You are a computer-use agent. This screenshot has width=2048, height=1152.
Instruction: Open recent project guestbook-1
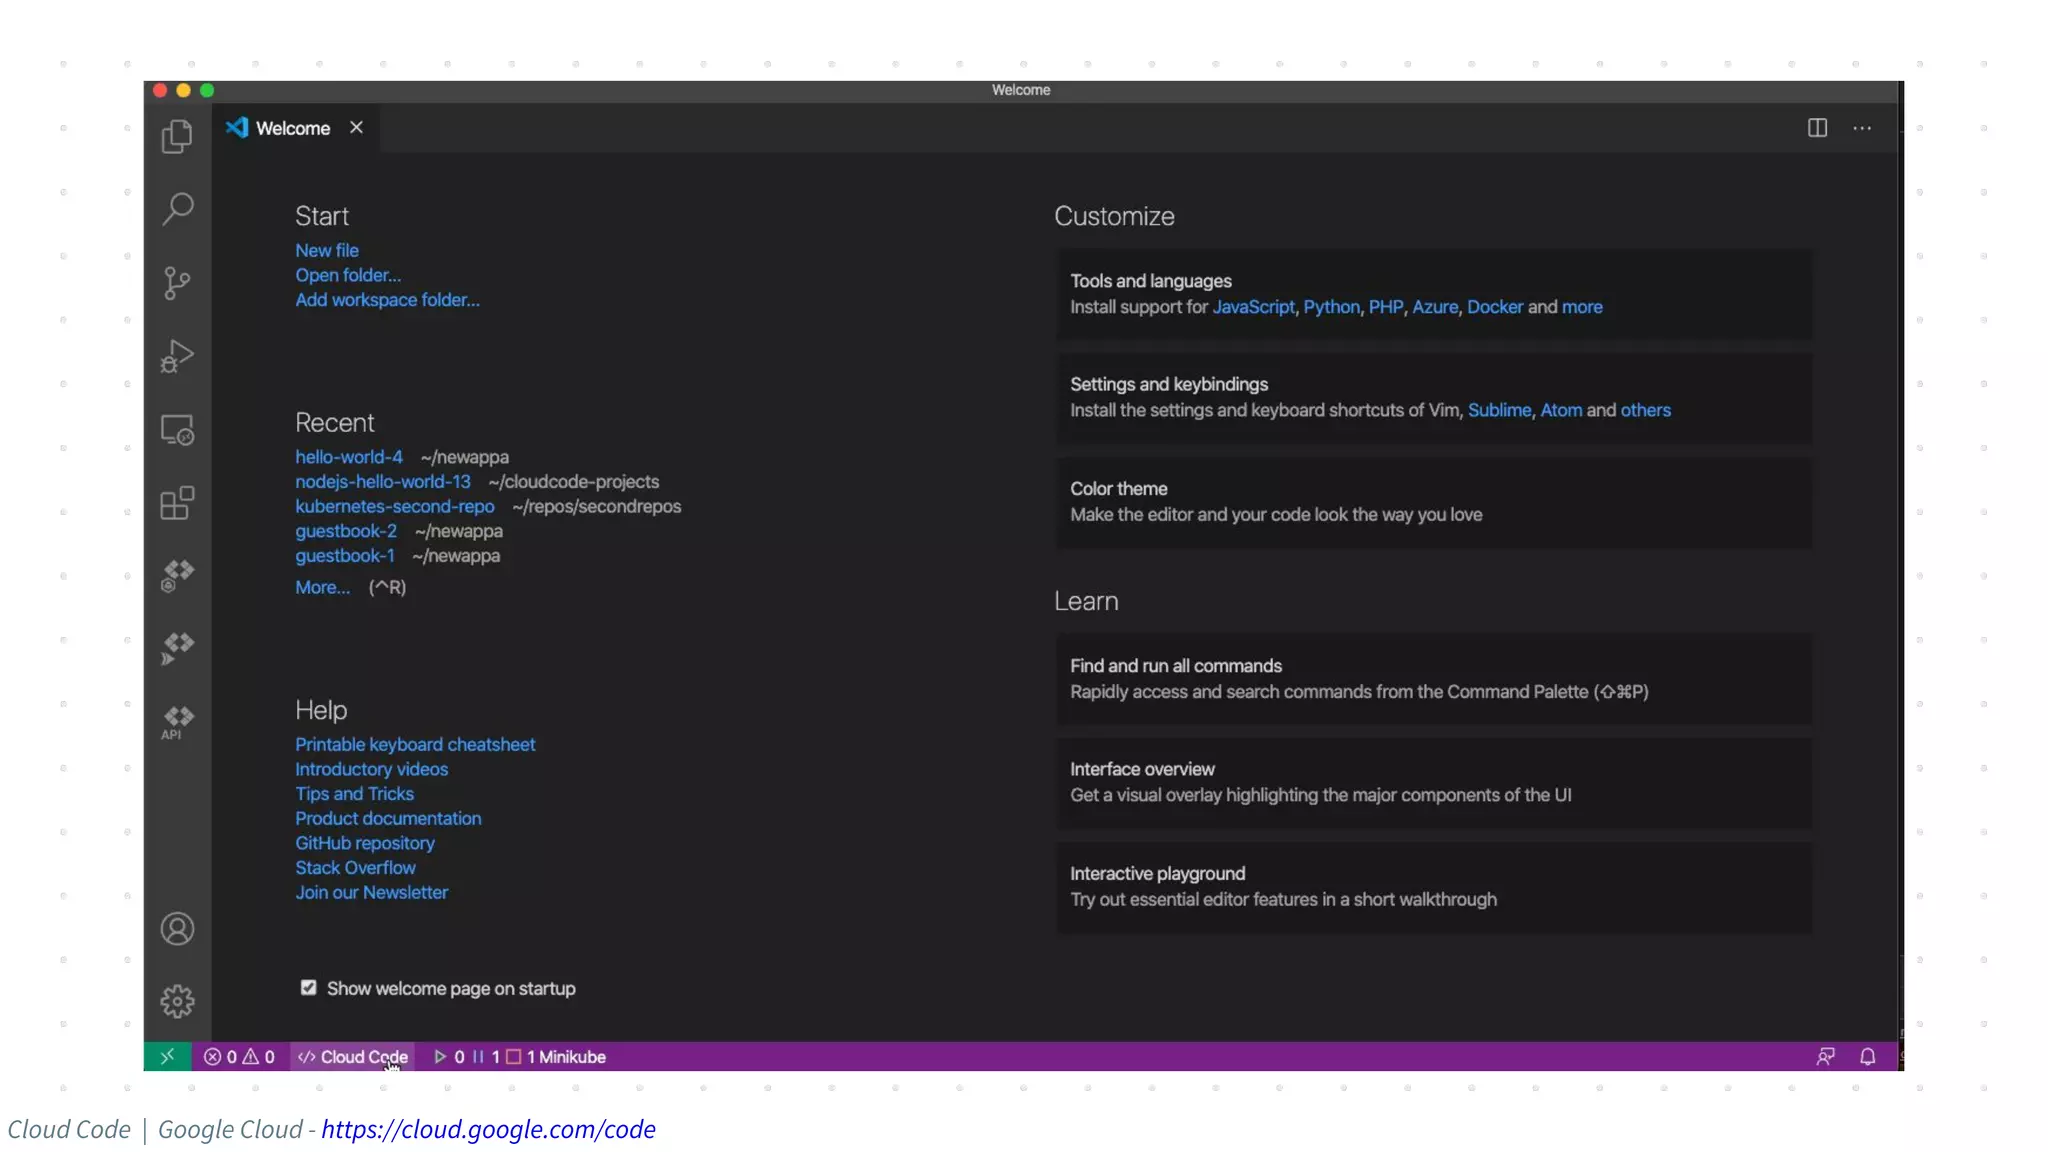(x=344, y=556)
